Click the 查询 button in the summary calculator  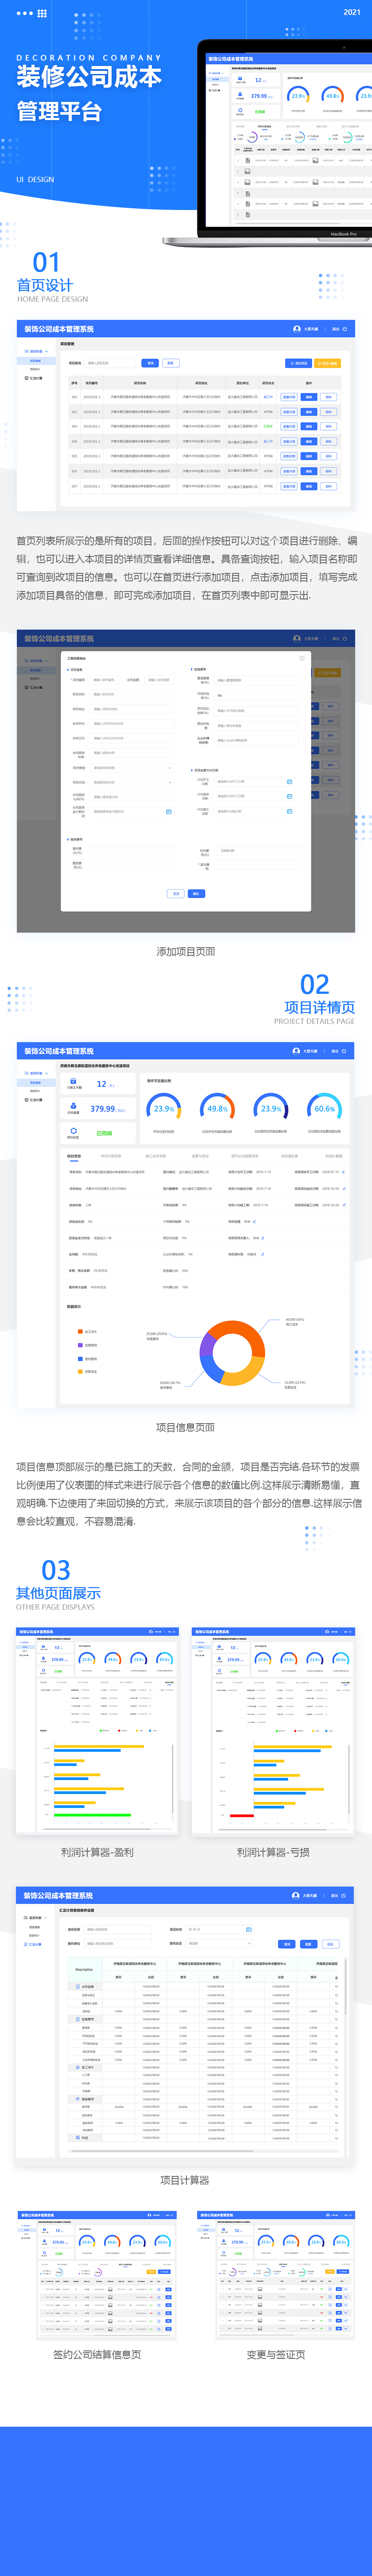tap(287, 1944)
